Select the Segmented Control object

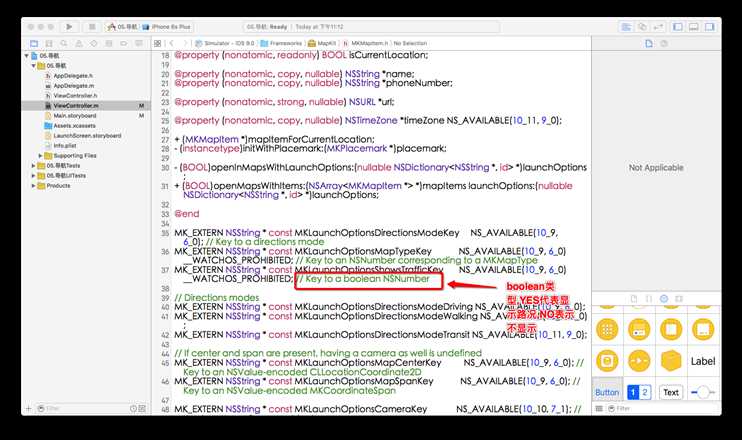click(639, 392)
